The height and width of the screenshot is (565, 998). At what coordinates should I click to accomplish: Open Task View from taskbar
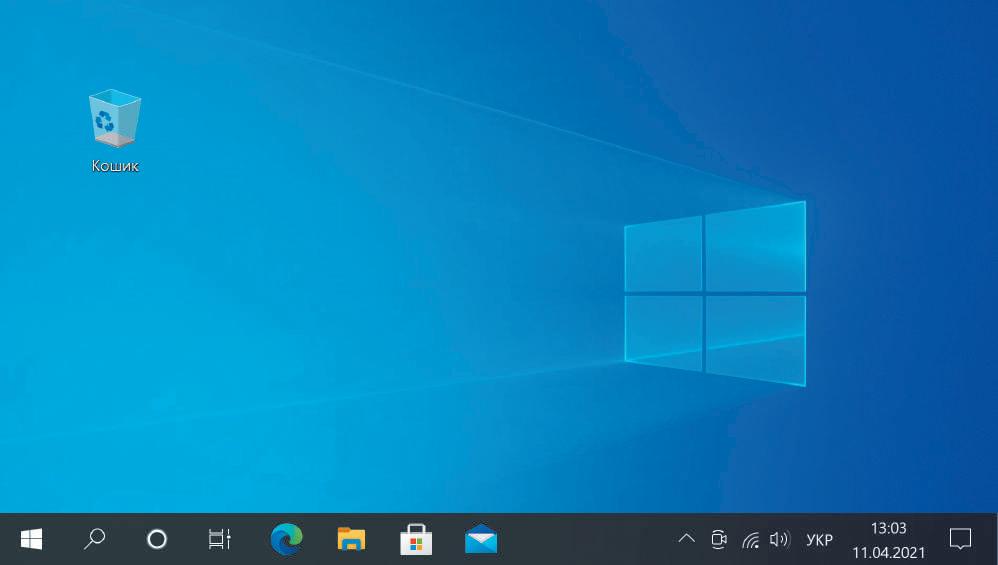coord(220,540)
